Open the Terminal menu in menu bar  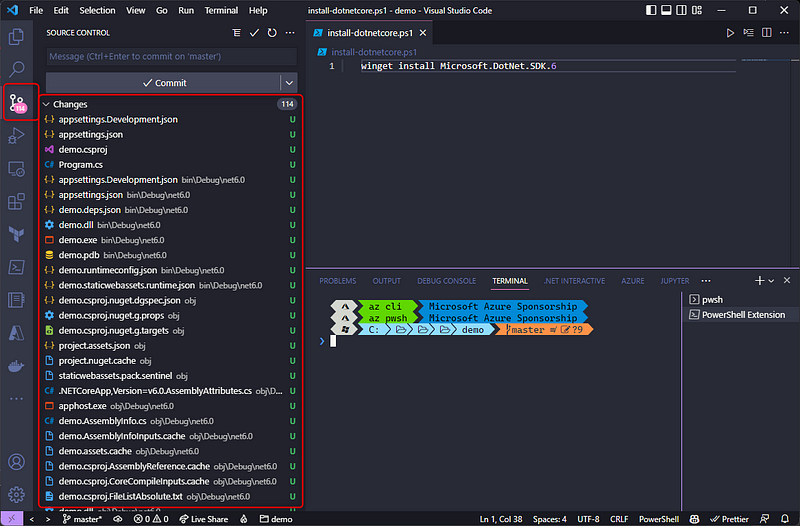tap(221, 10)
